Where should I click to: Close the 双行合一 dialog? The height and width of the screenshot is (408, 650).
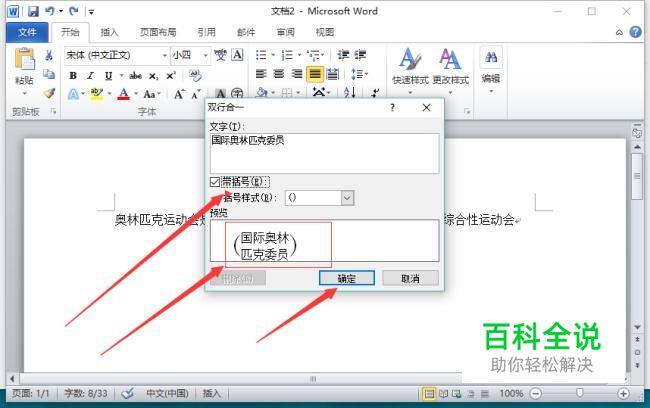(426, 108)
